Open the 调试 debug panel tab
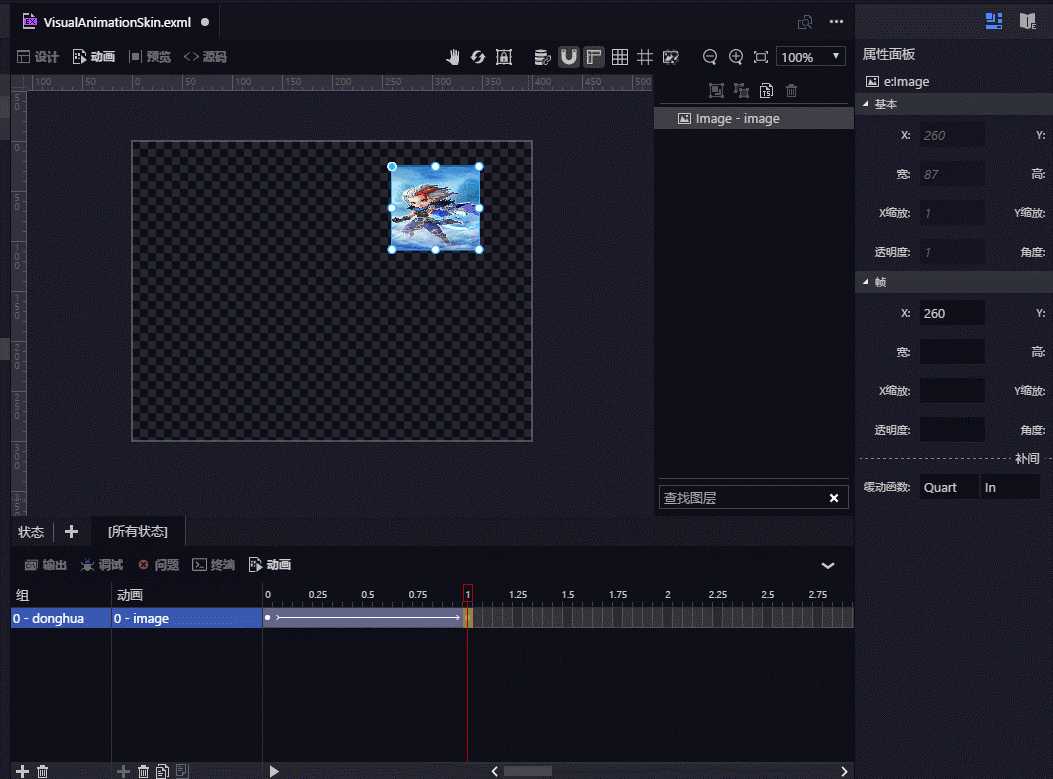 click(x=101, y=565)
